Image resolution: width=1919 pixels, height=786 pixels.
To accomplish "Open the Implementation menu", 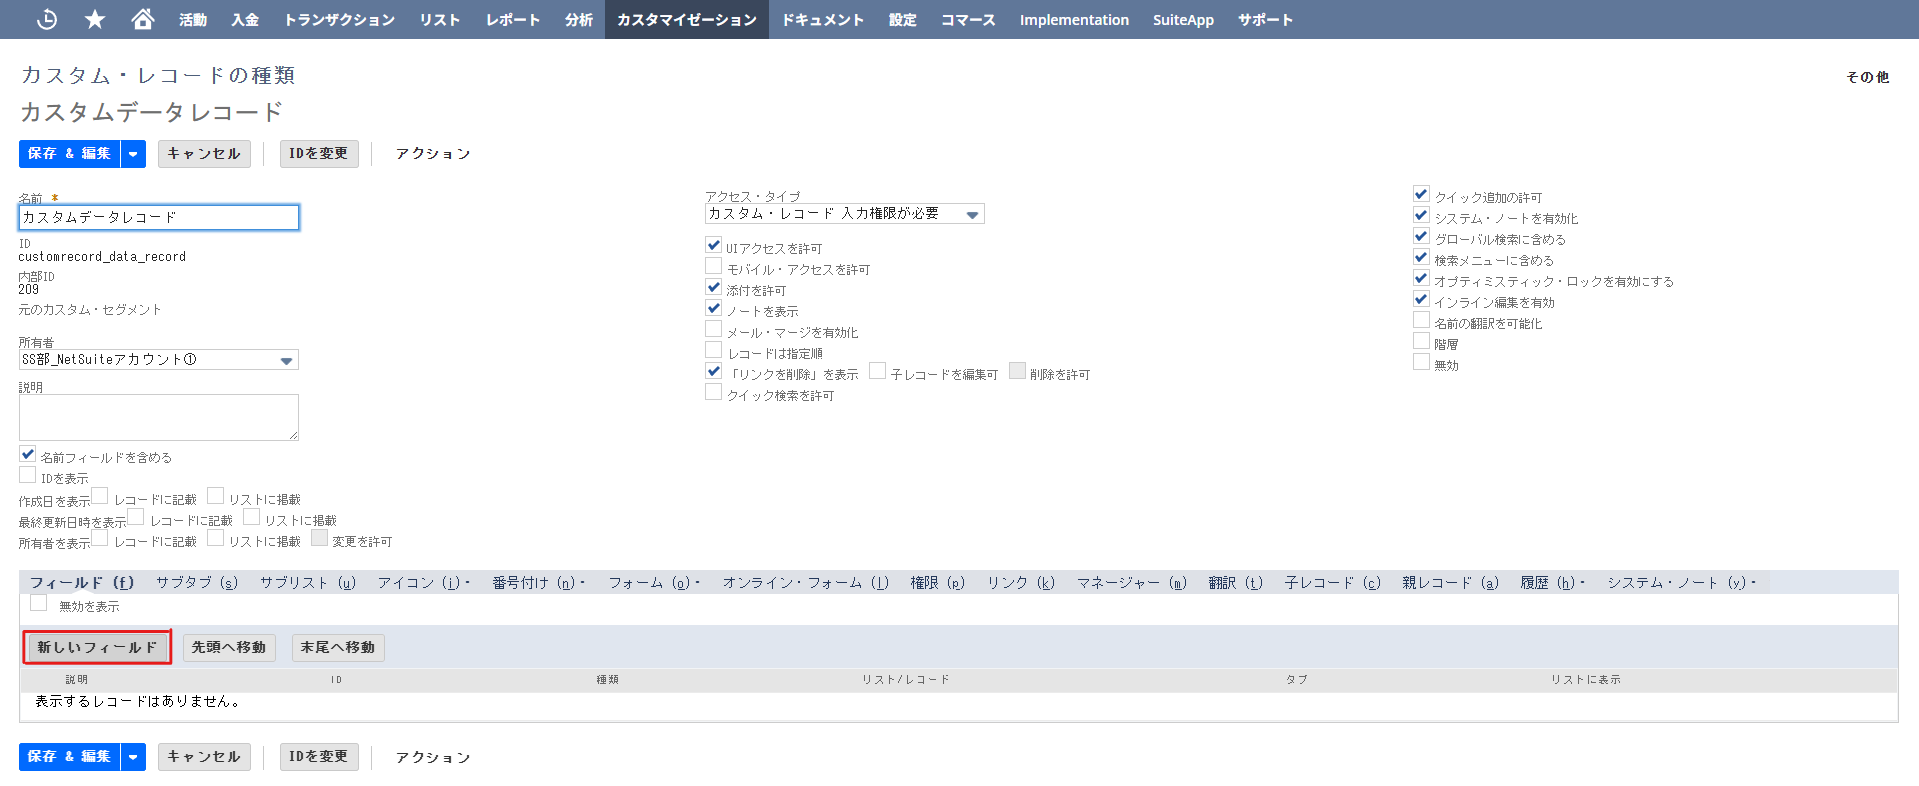I will click(1074, 20).
